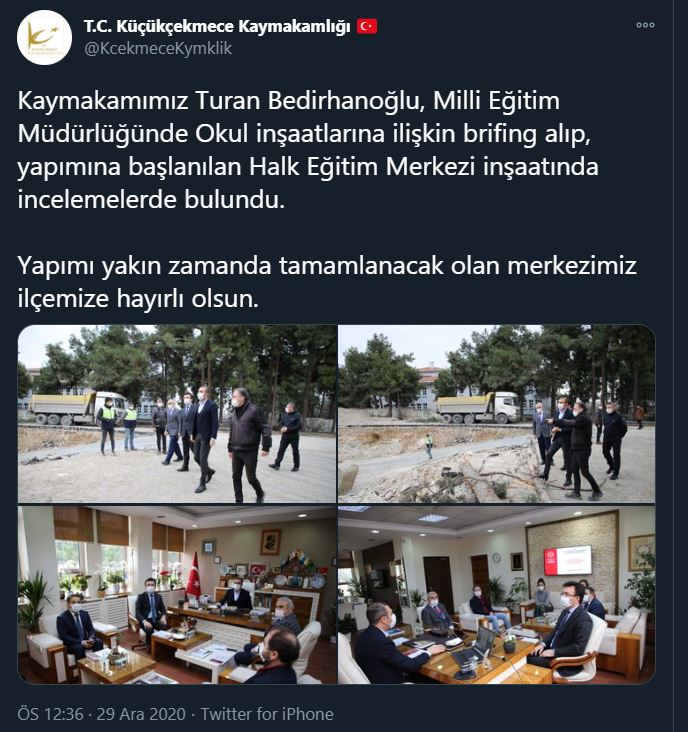Open the @KcekmeceKymklik handle link
This screenshot has width=688, height=732.
158,49
